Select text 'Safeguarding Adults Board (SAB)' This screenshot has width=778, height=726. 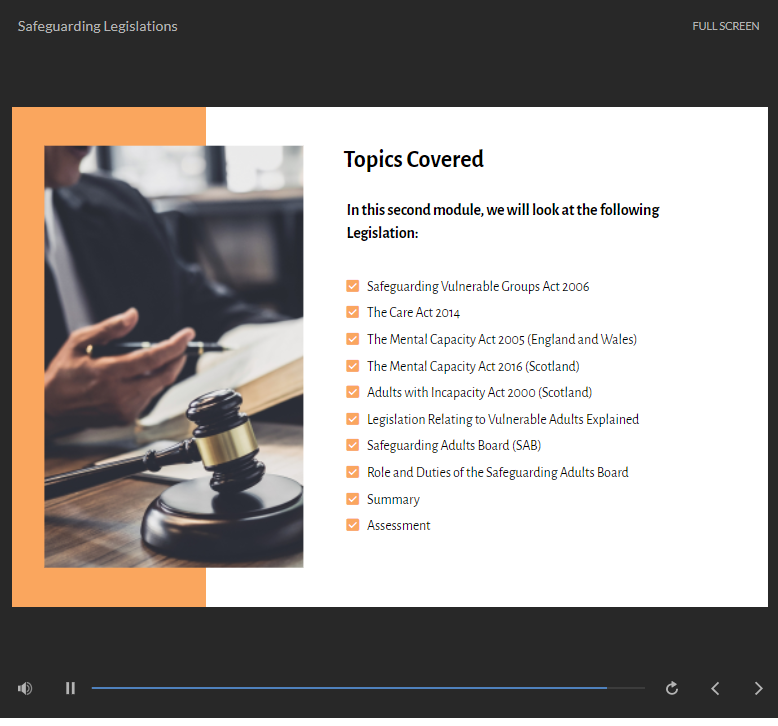[x=454, y=446]
